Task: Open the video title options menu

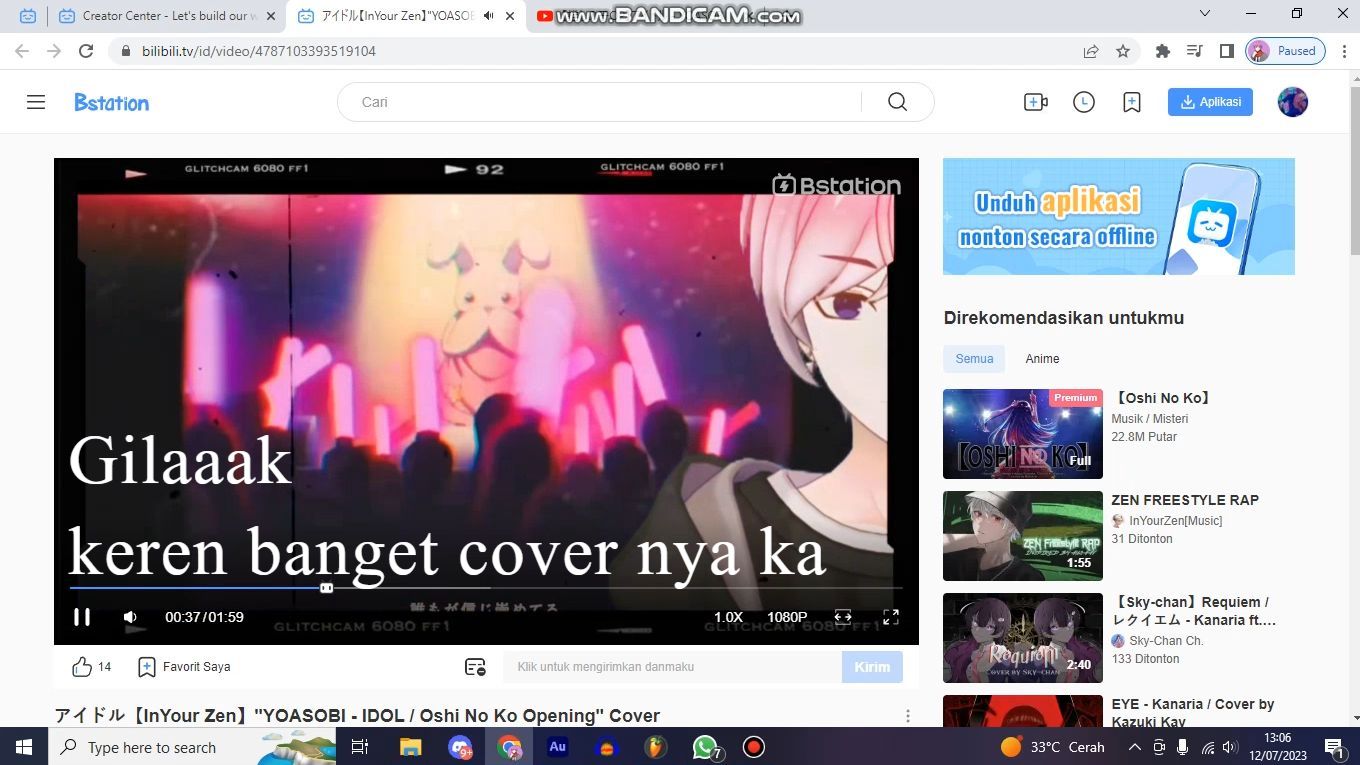Action: (908, 716)
